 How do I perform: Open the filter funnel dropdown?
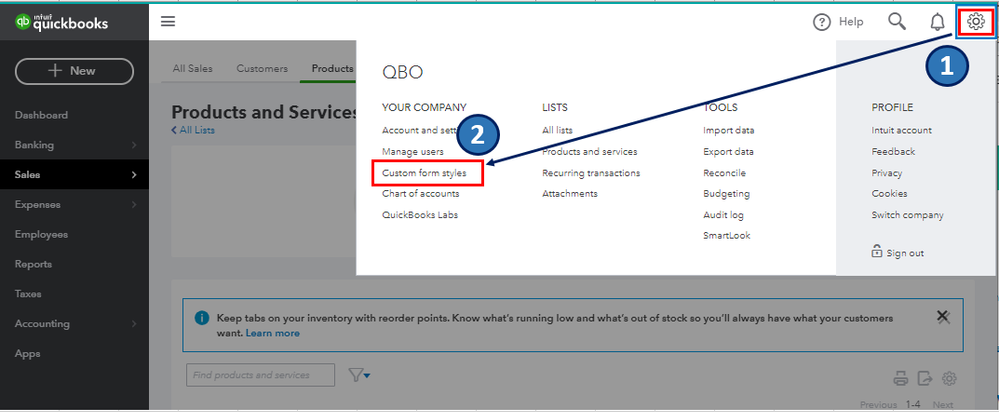360,375
